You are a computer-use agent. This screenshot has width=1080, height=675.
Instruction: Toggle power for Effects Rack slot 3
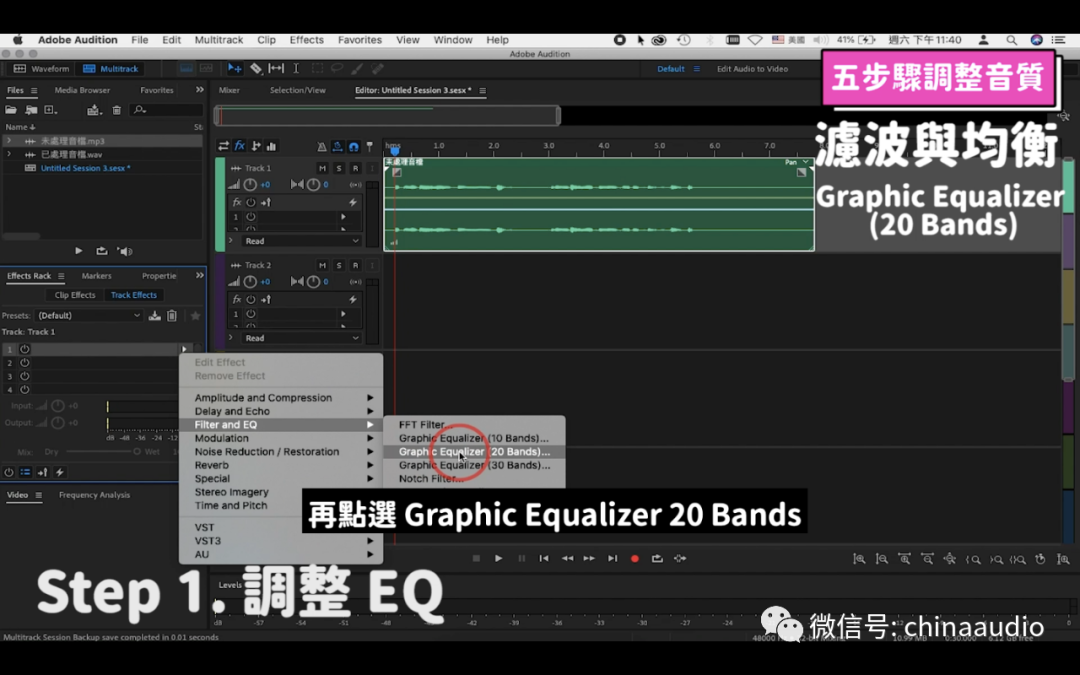(25, 376)
